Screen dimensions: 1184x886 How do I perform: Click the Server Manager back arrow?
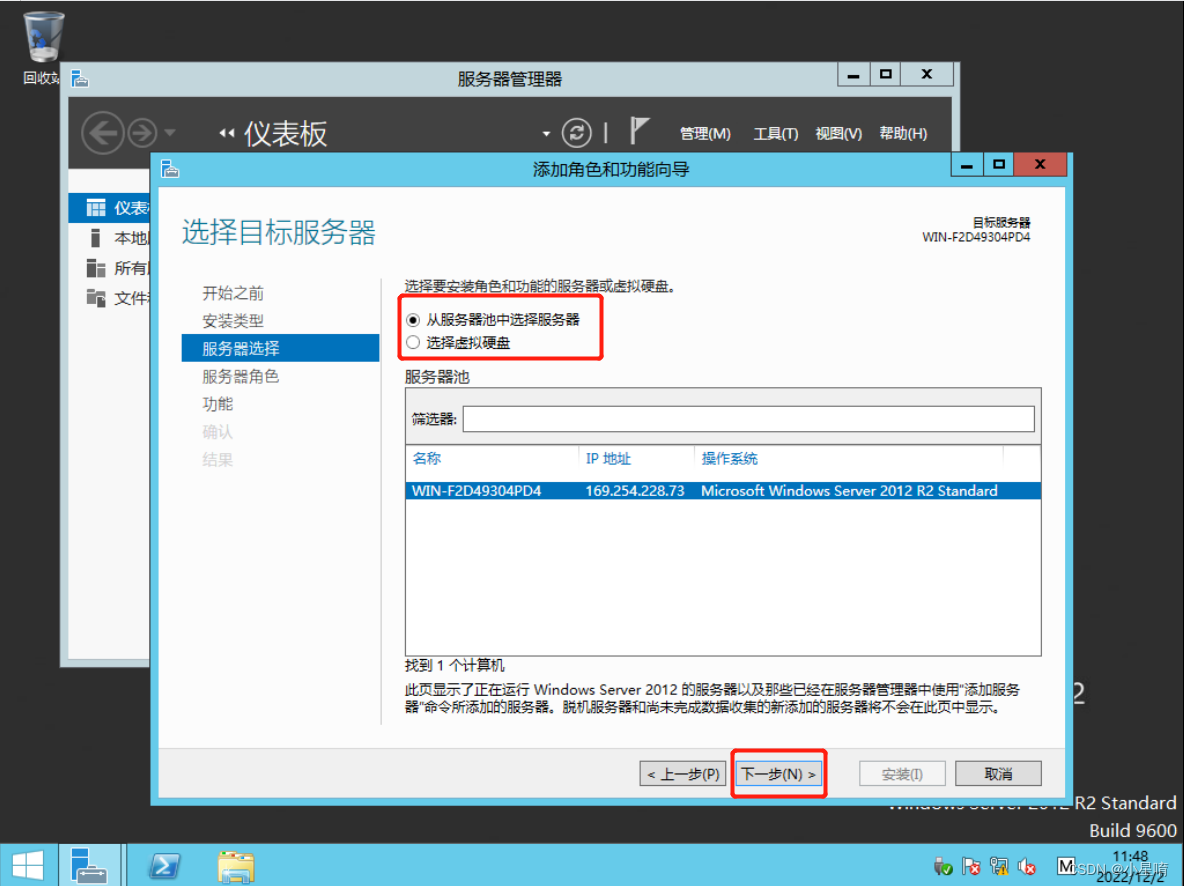coord(103,133)
